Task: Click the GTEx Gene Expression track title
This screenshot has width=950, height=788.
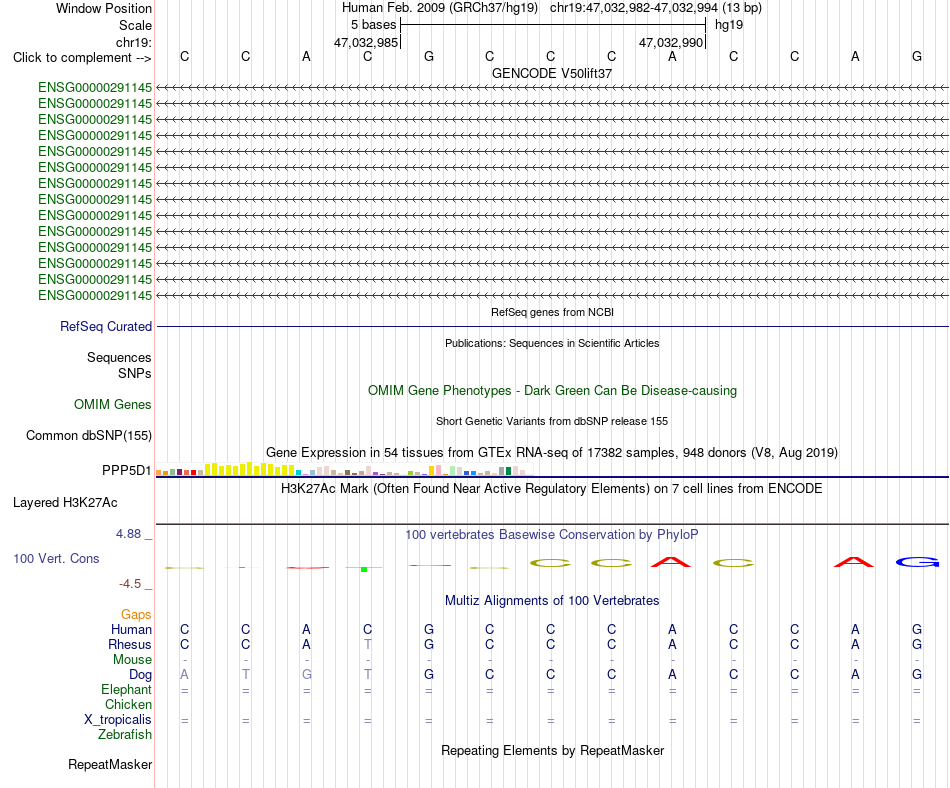Action: click(x=552, y=452)
